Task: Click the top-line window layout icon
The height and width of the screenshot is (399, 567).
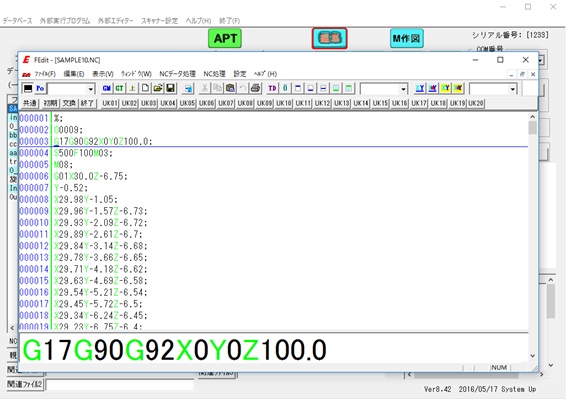Action: (298, 88)
